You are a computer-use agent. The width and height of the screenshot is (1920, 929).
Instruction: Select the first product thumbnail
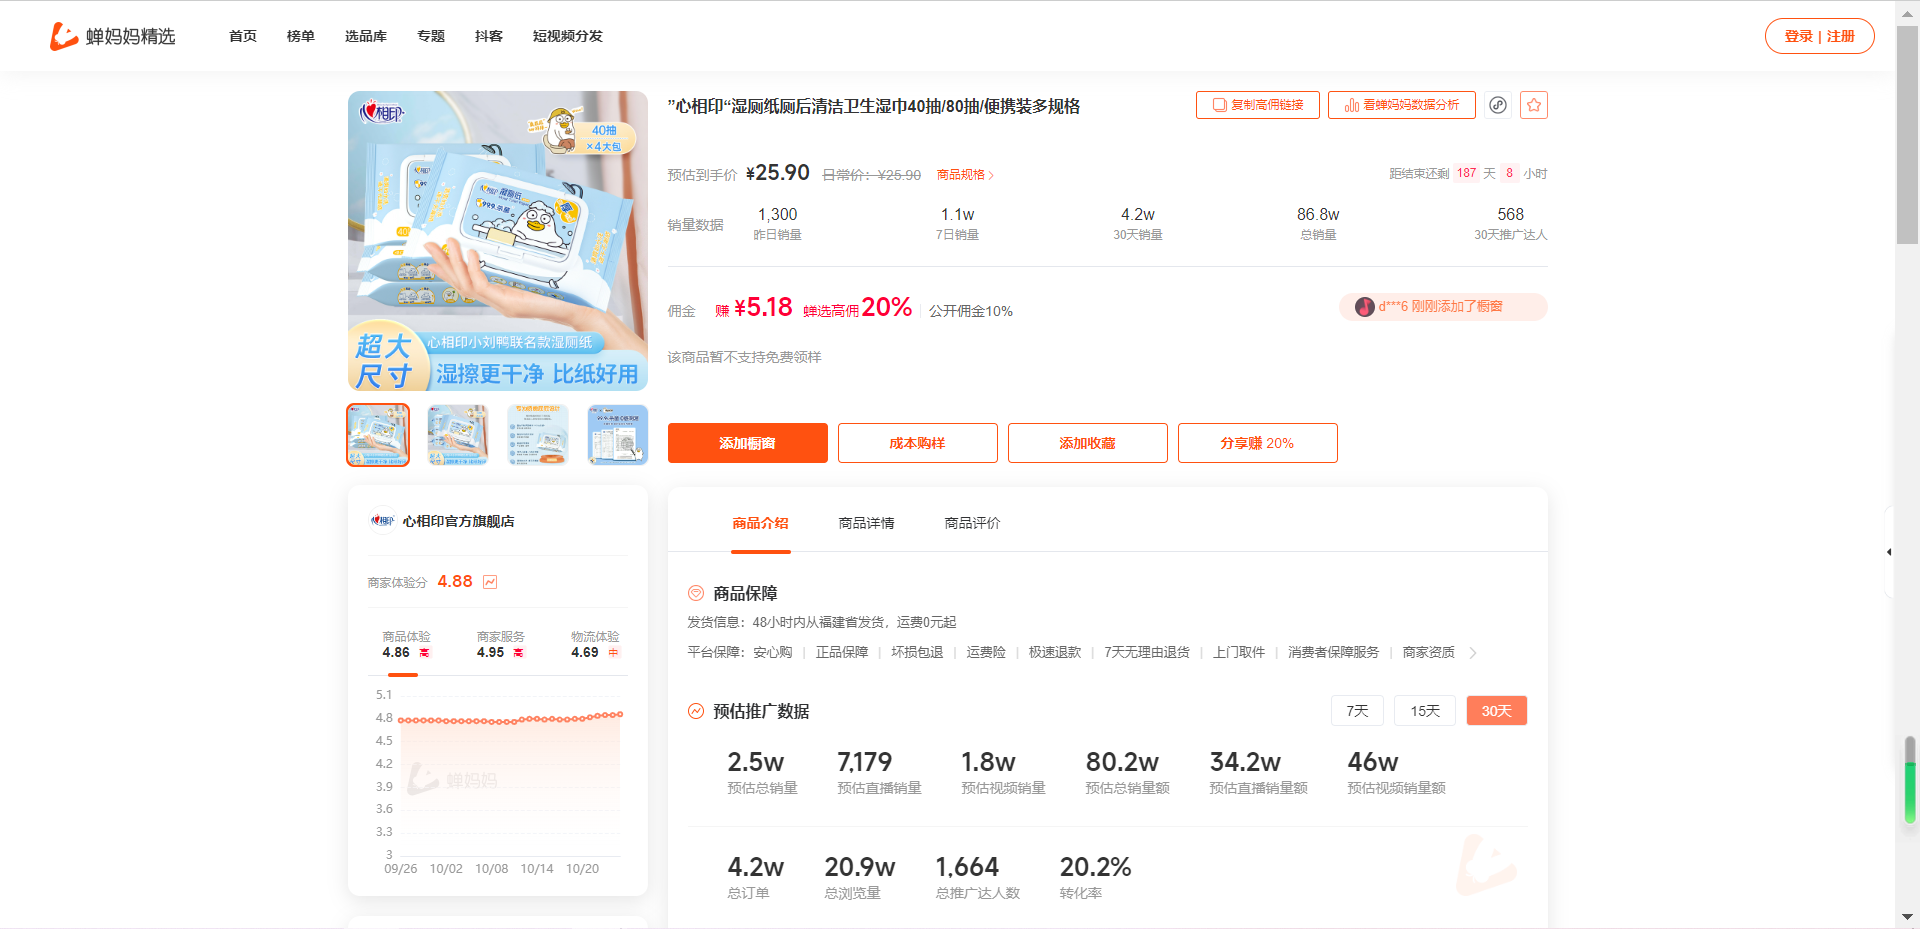click(378, 435)
